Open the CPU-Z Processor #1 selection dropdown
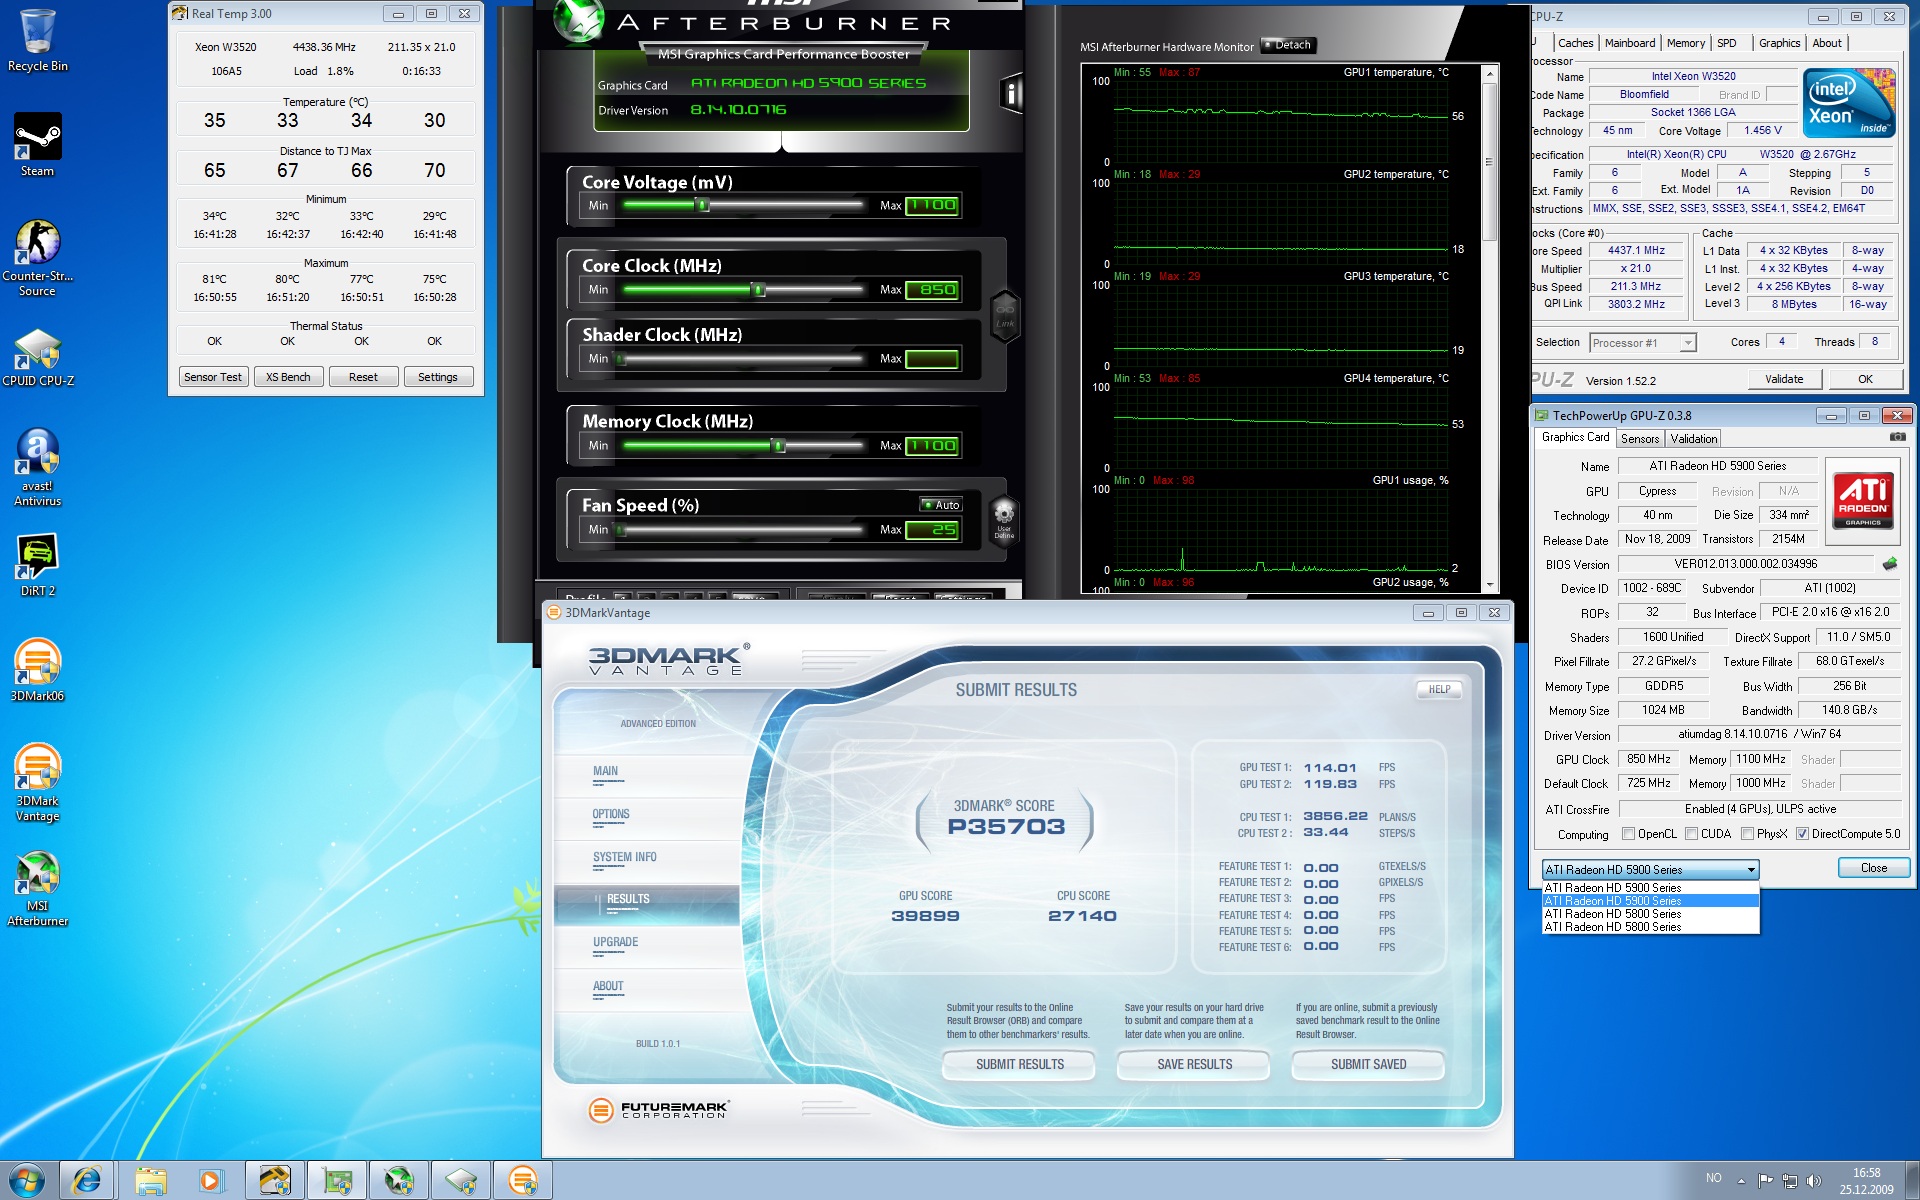Screen dimensions: 1920x1200 (x=1643, y=343)
